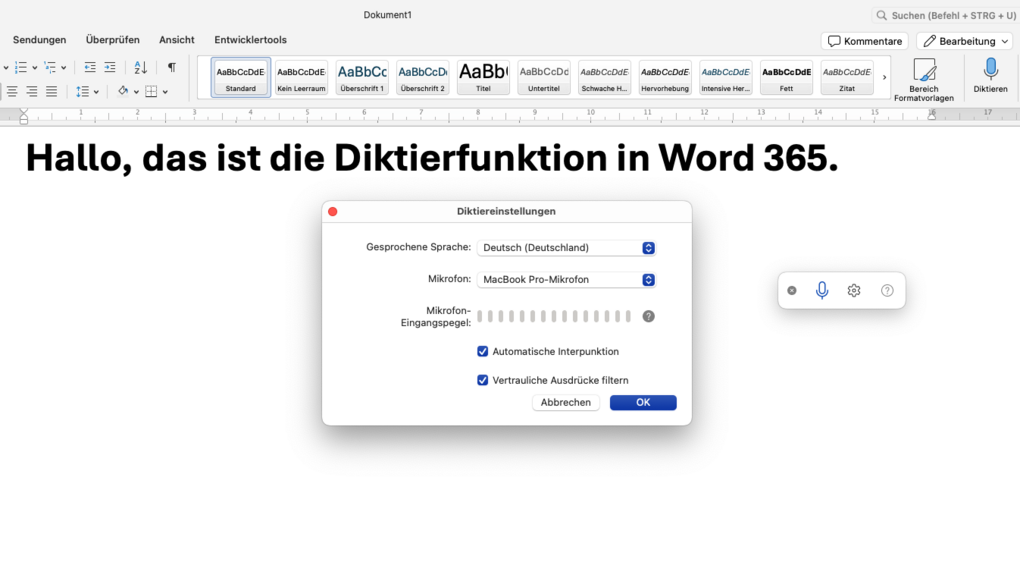
Task: Open the Kommentare pane
Action: pyautogui.click(x=865, y=41)
